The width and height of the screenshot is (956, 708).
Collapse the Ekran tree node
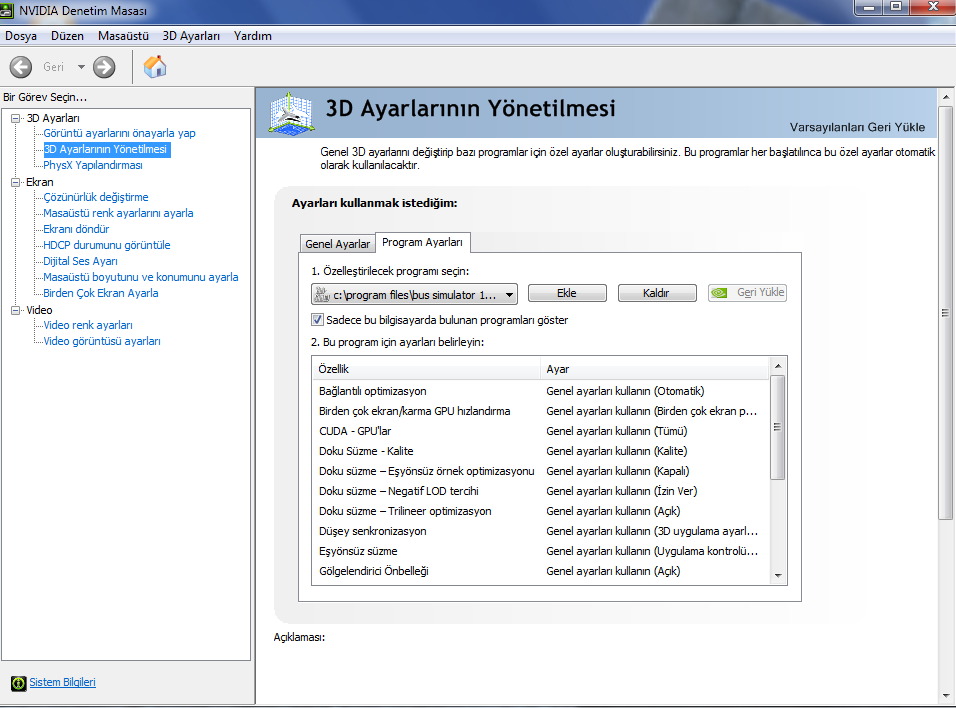tap(16, 182)
